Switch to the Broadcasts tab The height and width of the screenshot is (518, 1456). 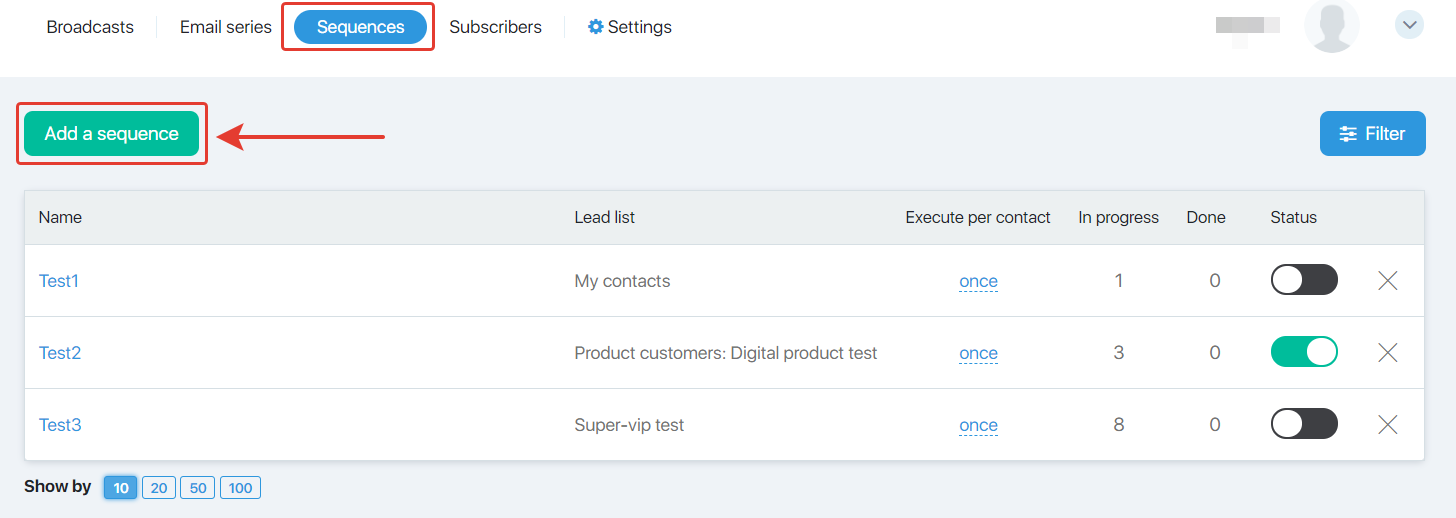click(x=90, y=27)
